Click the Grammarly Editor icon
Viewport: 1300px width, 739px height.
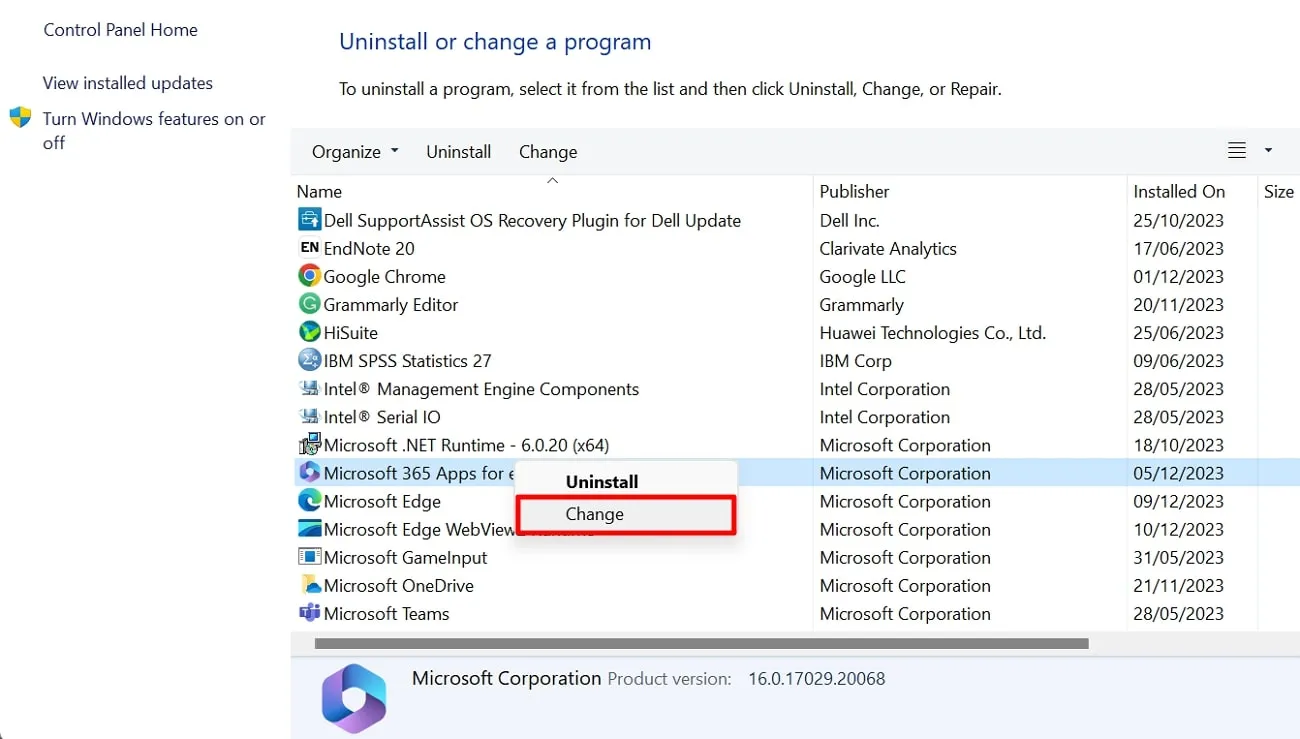pos(308,304)
